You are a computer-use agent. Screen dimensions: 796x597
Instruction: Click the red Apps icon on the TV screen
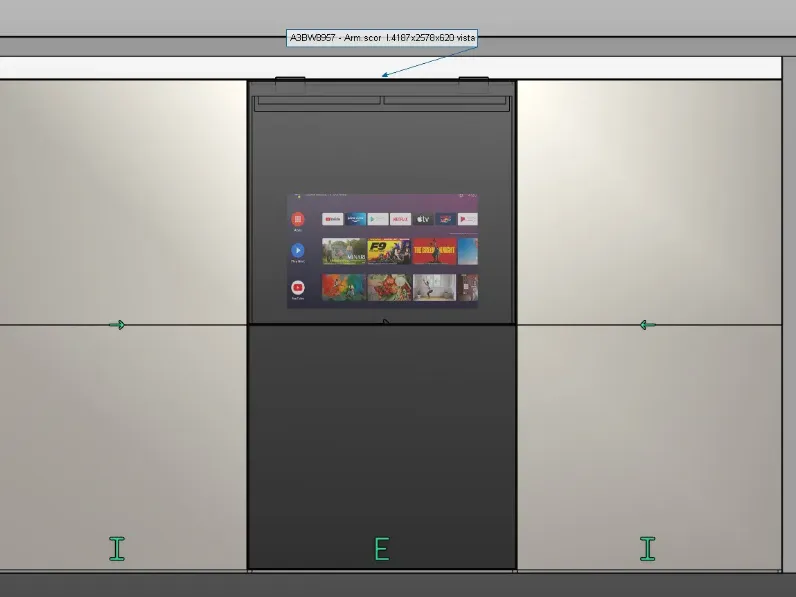pos(298,219)
